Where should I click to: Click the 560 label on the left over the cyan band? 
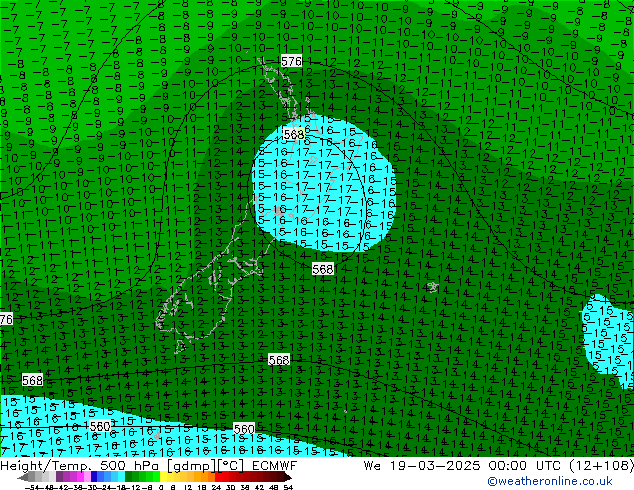click(100, 426)
